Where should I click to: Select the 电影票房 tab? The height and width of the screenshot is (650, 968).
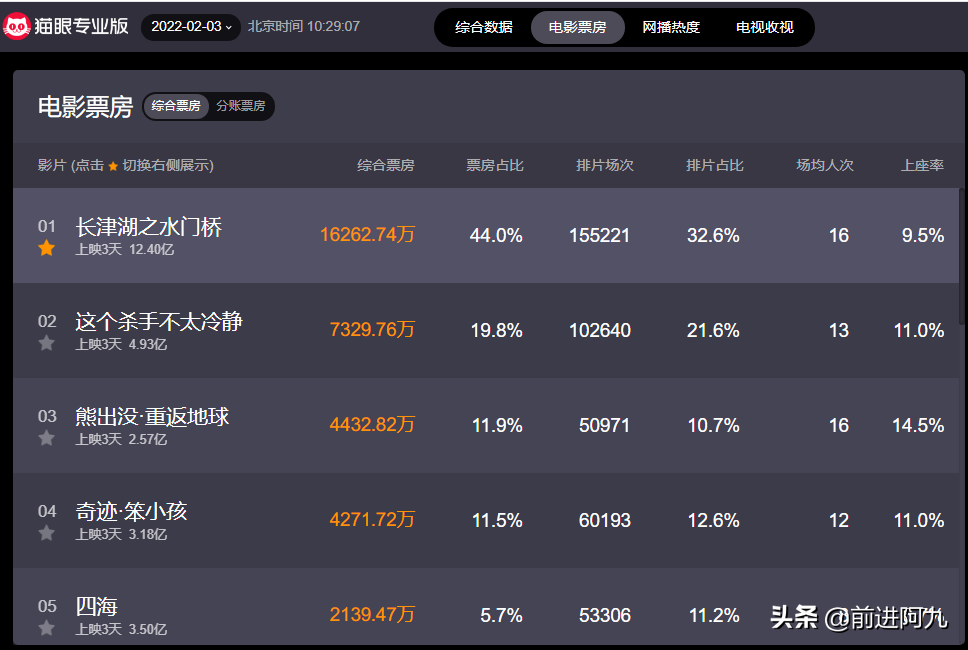577,27
